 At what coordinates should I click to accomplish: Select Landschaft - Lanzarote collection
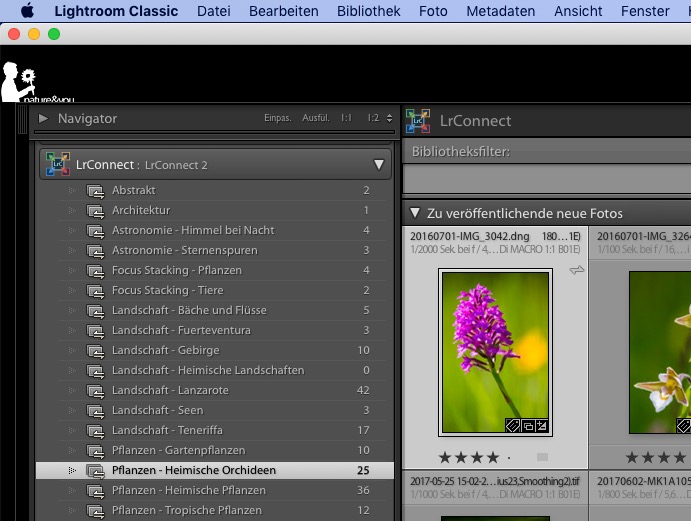point(214,391)
